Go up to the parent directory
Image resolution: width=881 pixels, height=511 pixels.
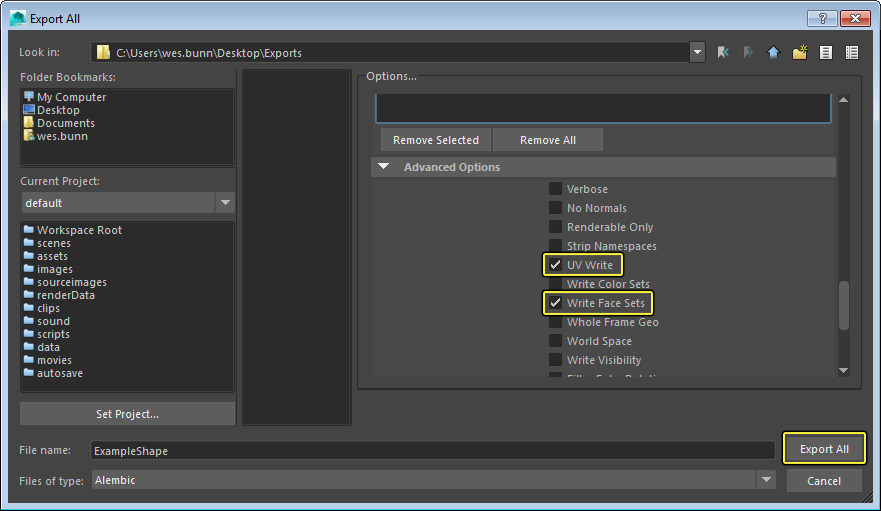click(x=773, y=52)
